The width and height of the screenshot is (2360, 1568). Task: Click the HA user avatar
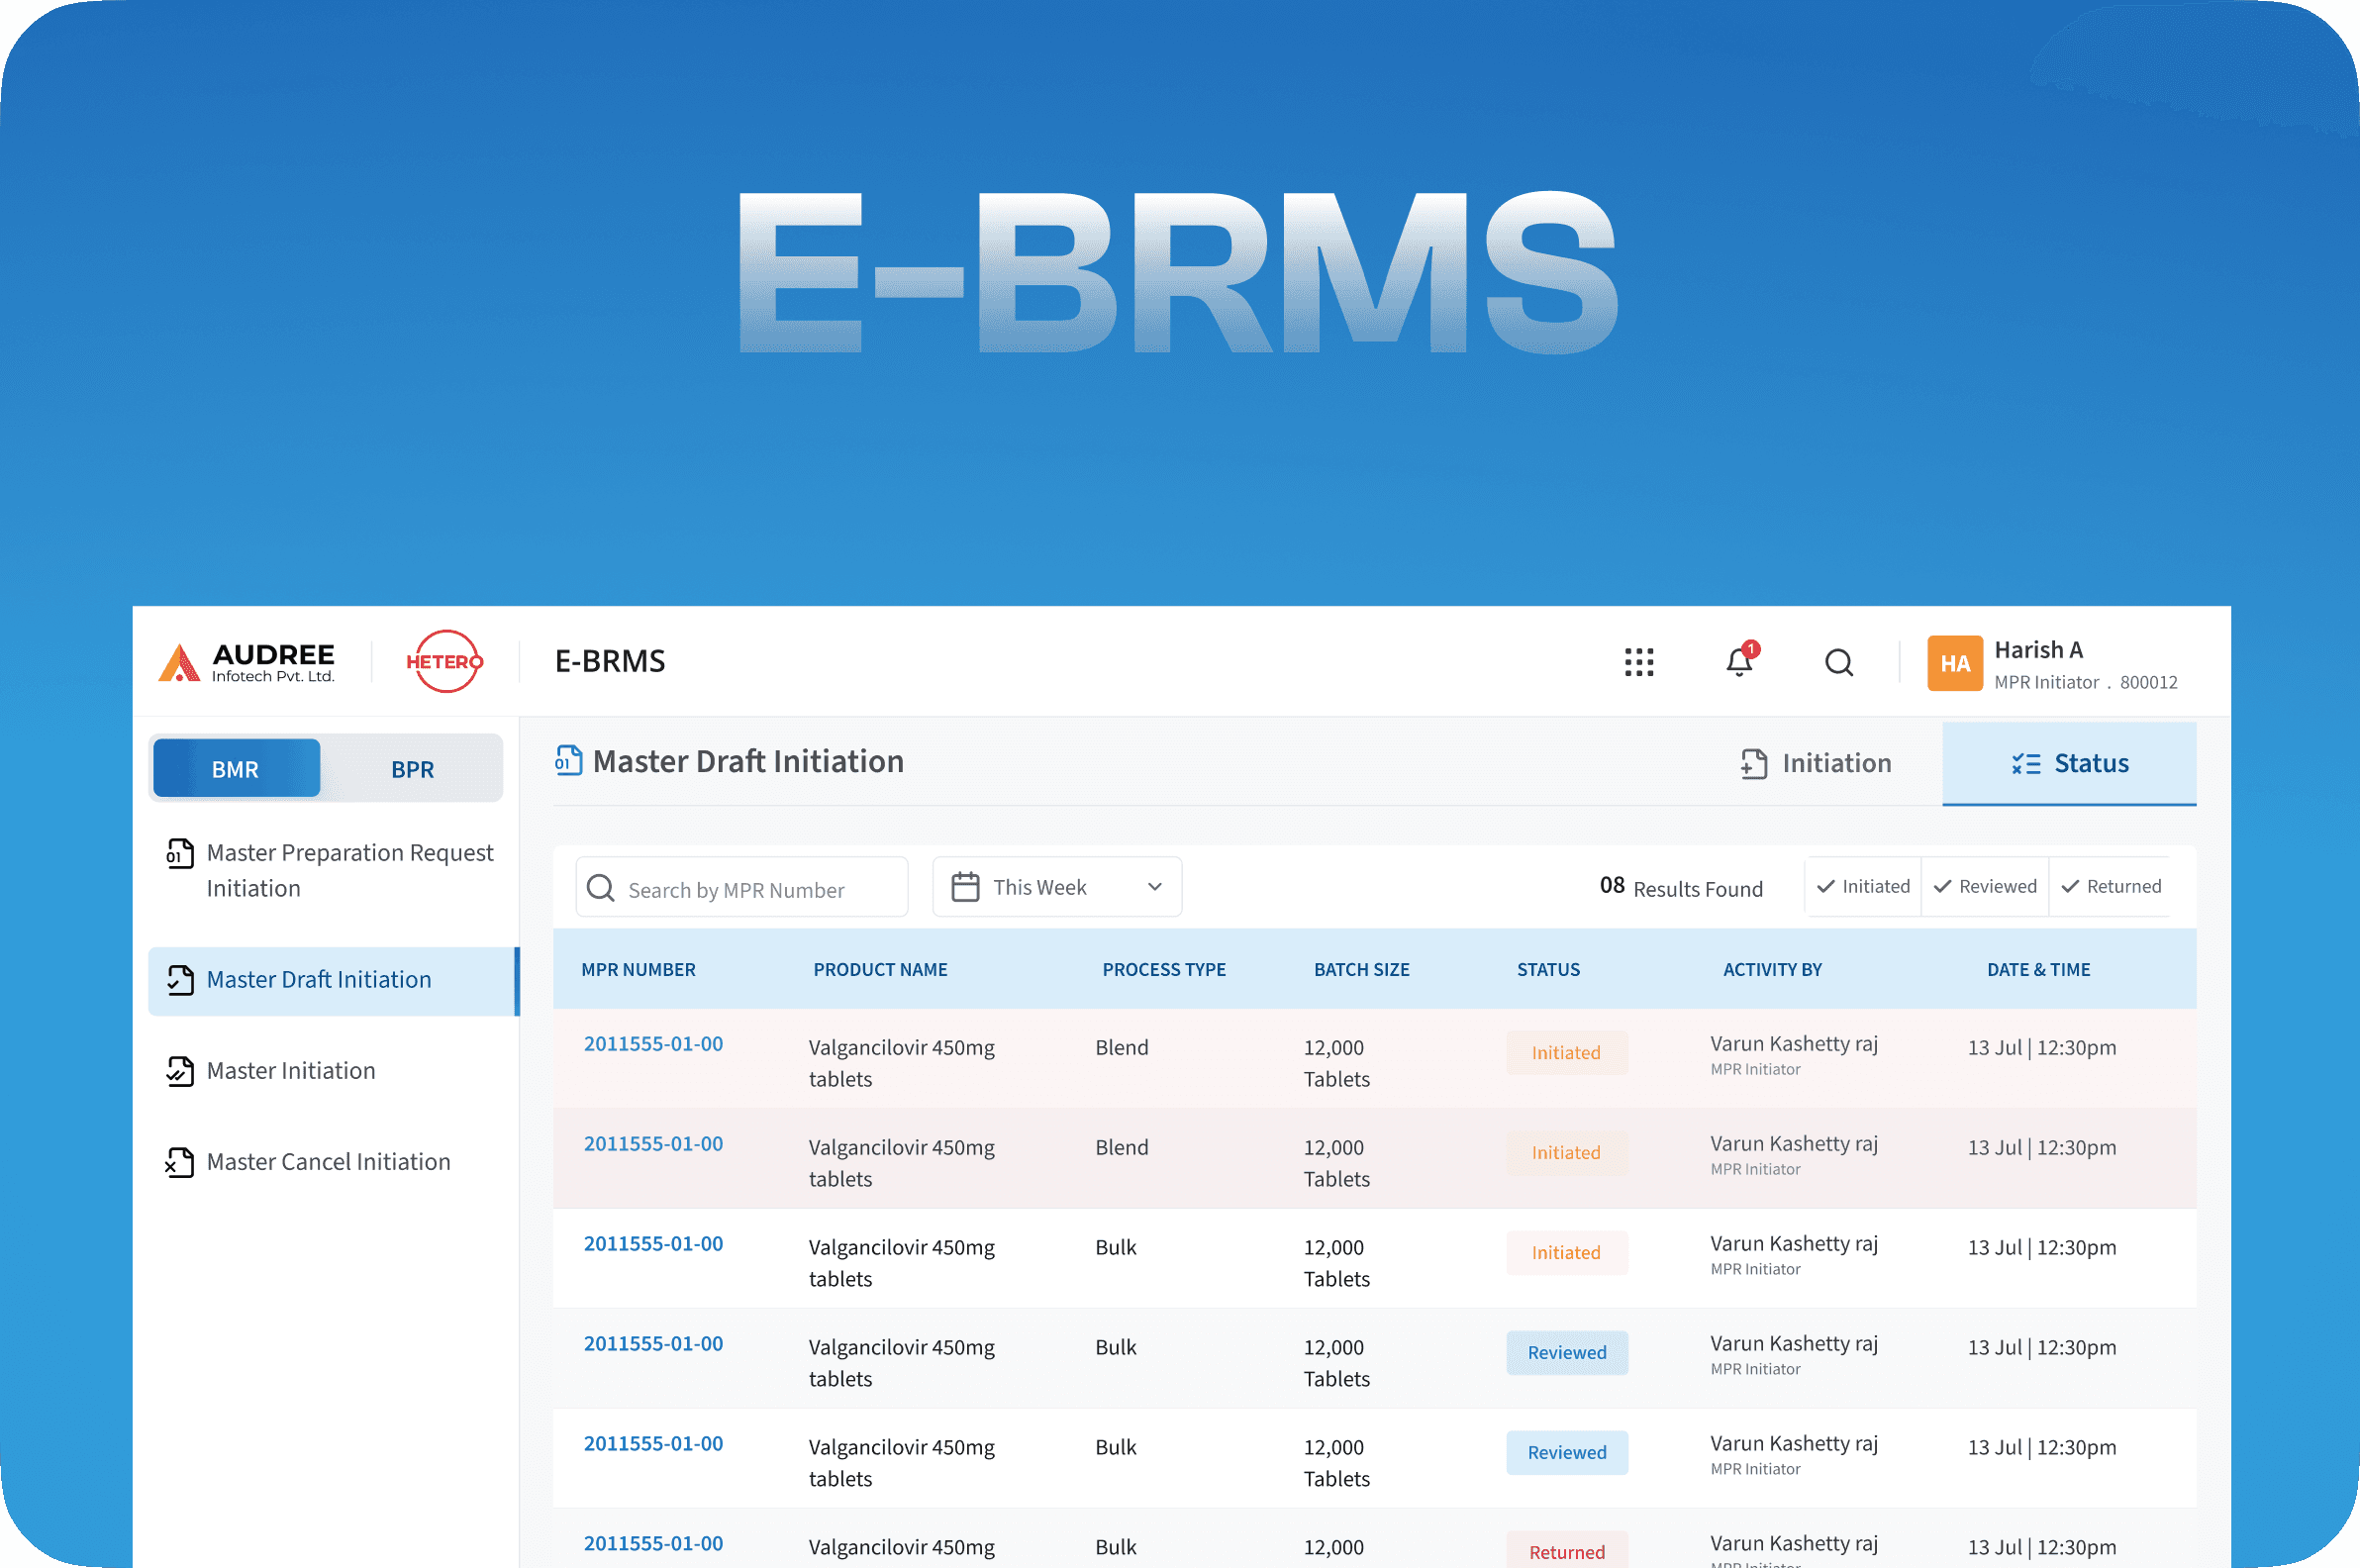click(x=1954, y=663)
